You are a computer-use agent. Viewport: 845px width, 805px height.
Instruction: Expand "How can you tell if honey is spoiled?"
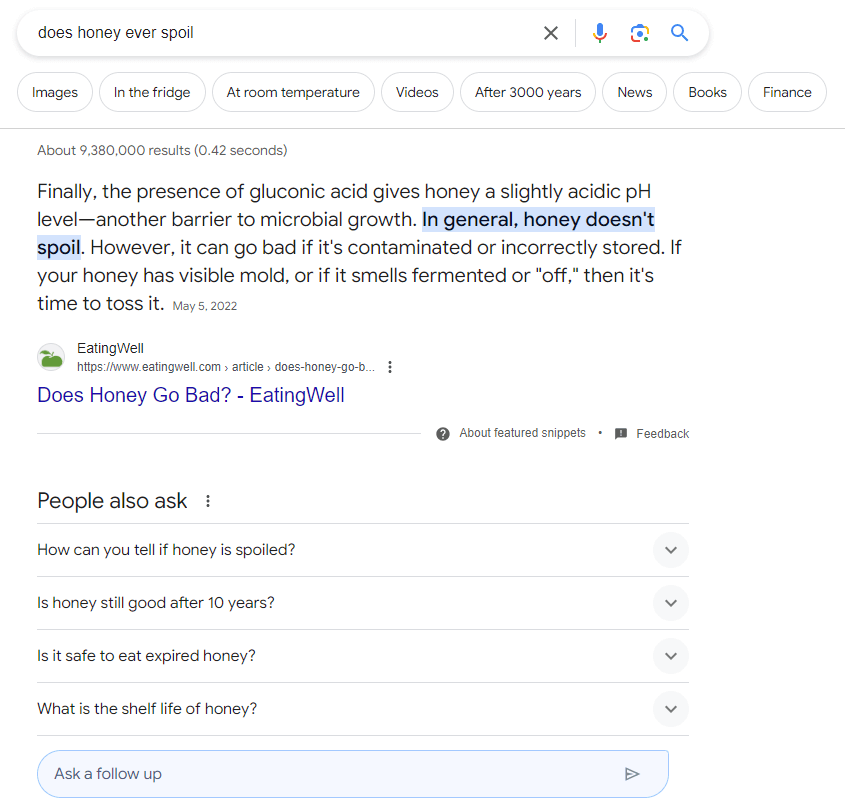(671, 550)
